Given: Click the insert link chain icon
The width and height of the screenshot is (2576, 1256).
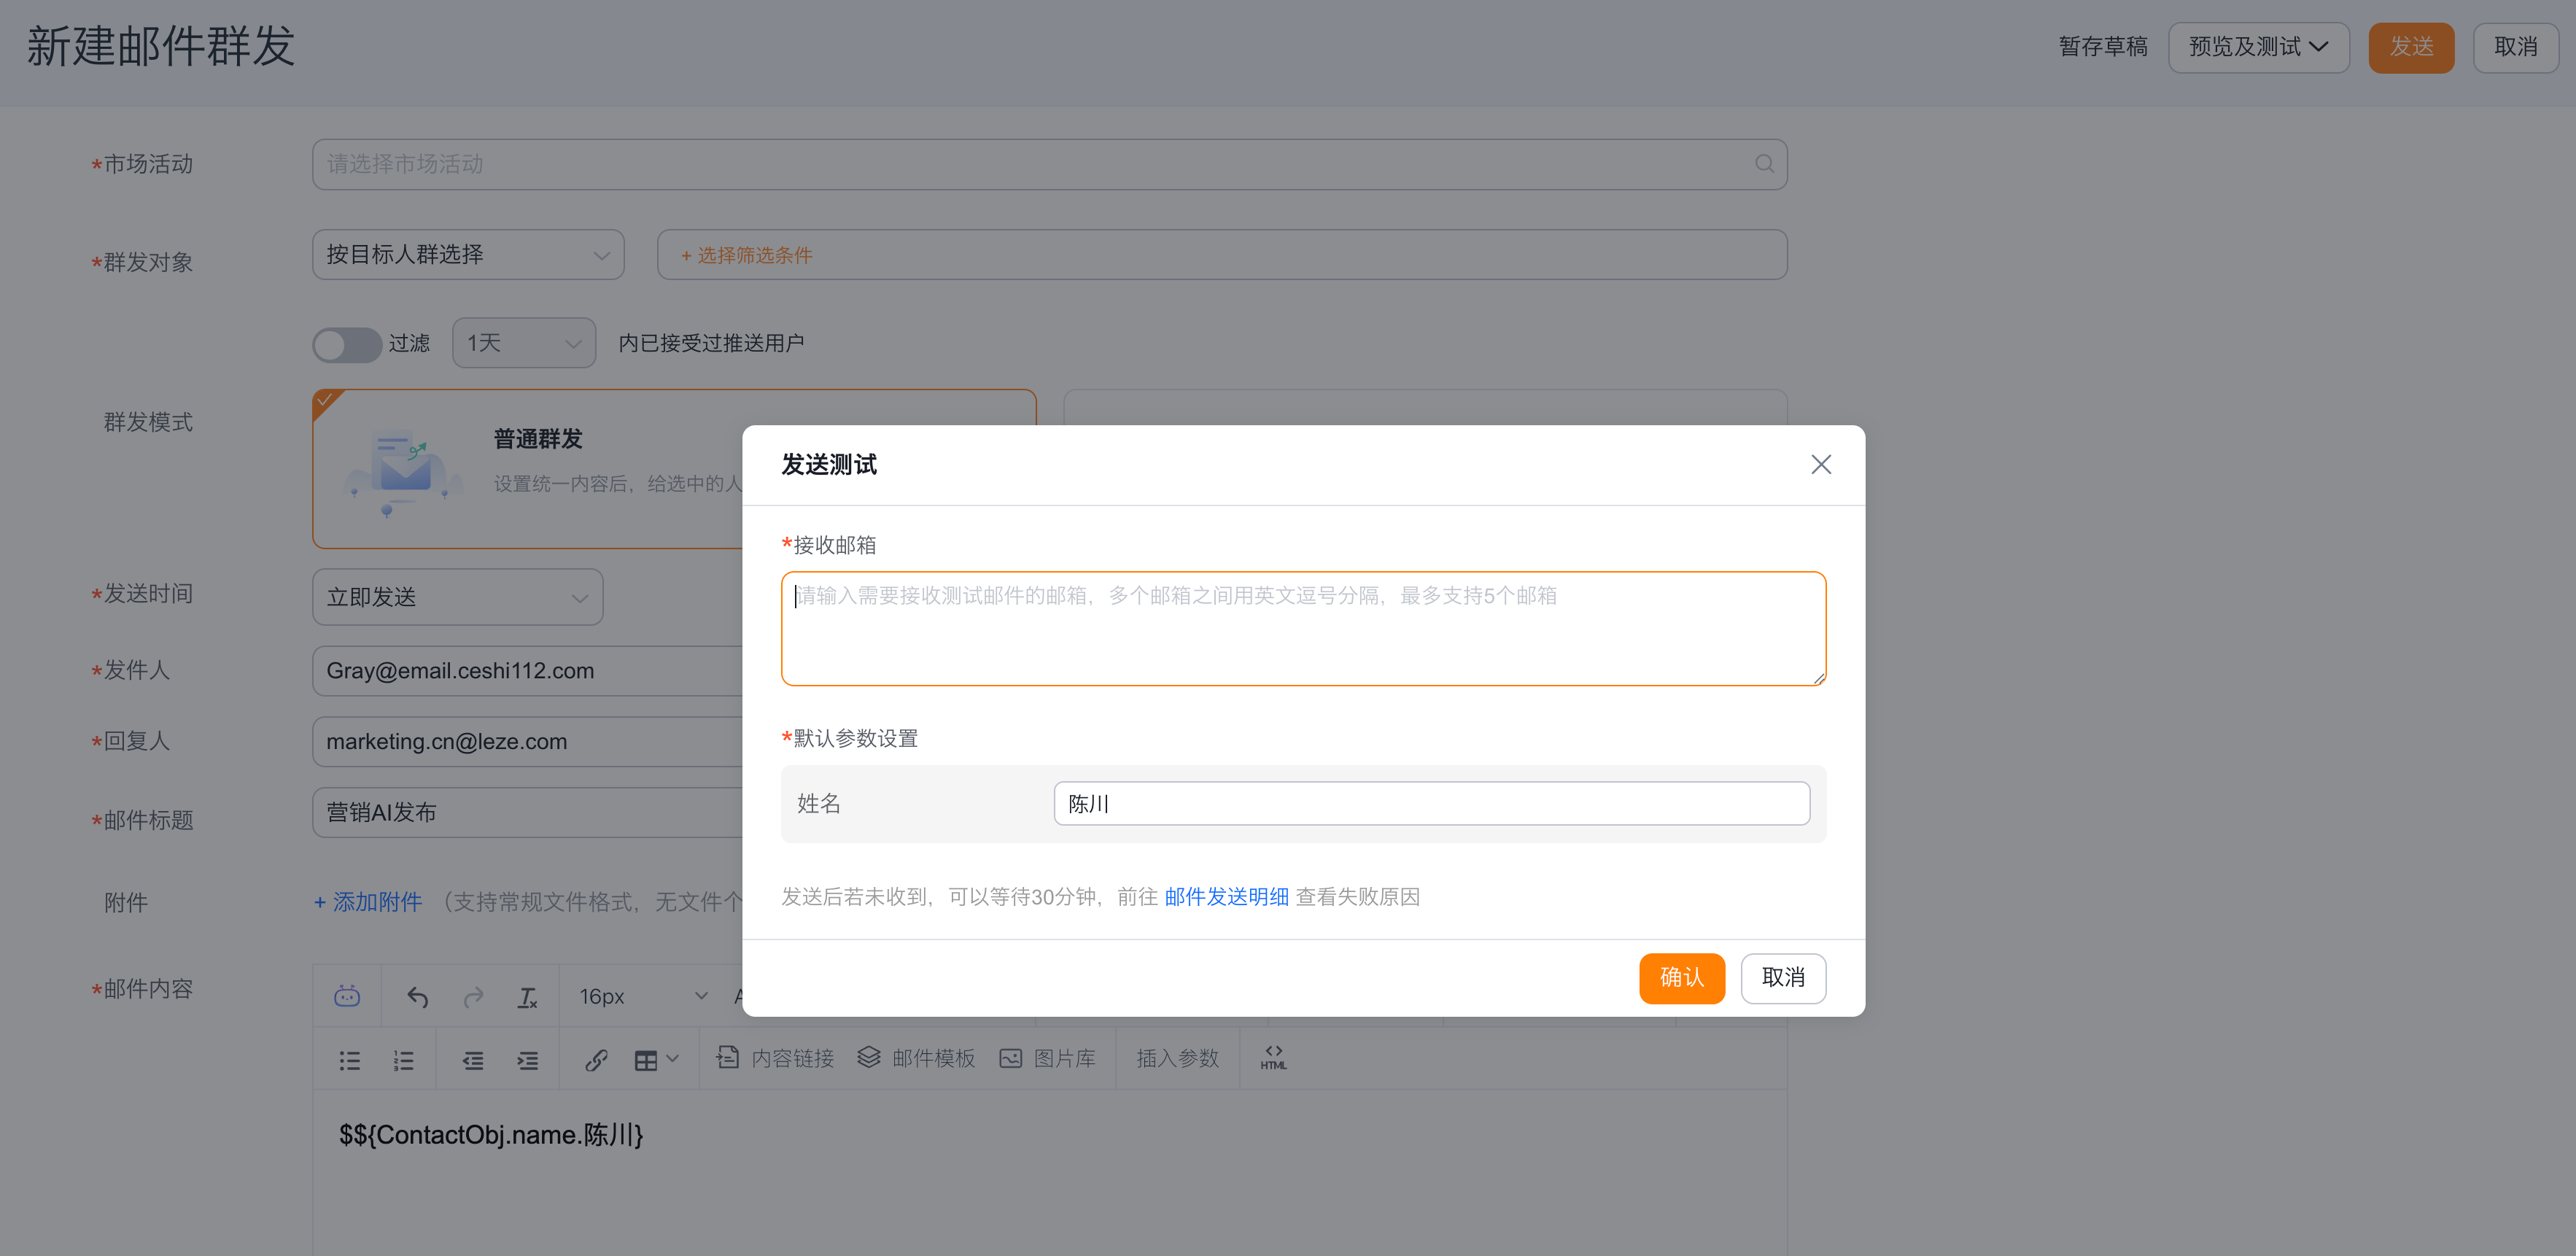Looking at the screenshot, I should [x=596, y=1060].
